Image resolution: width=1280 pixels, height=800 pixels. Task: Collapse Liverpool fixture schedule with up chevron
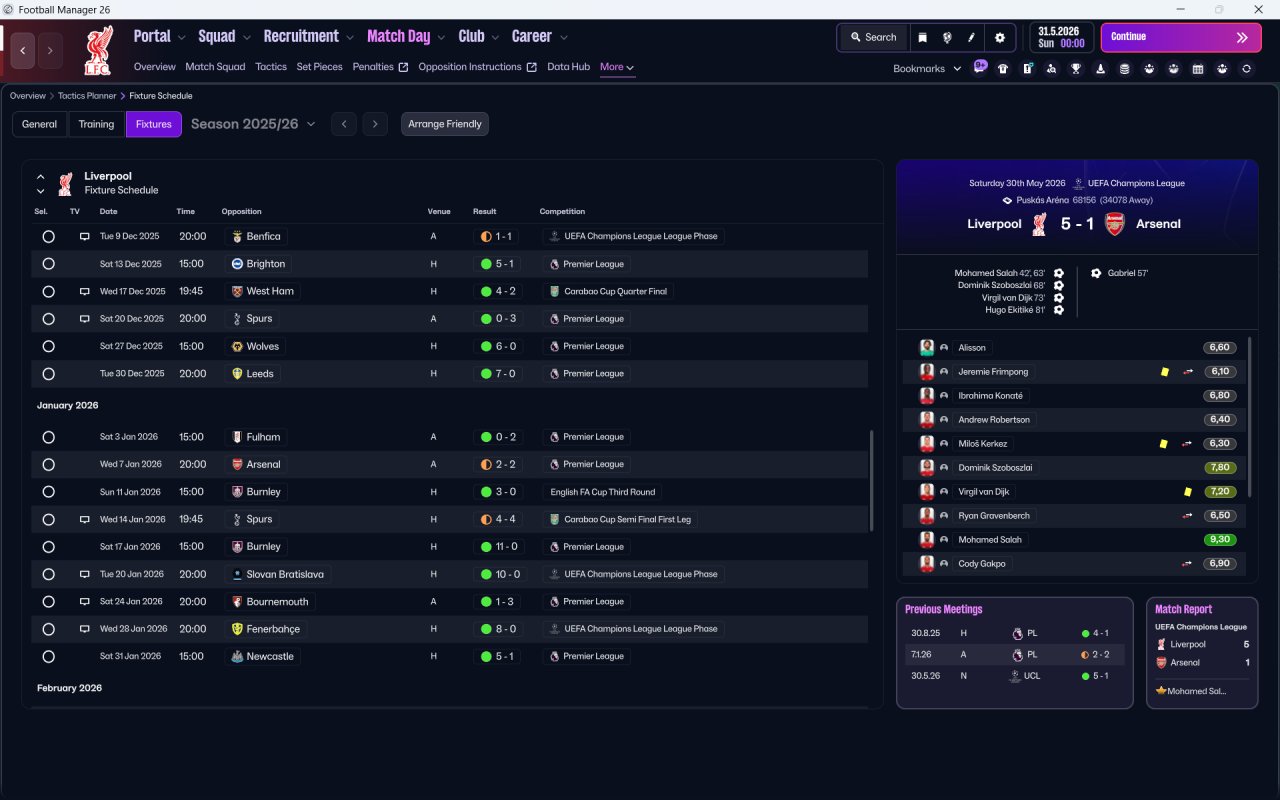[x=41, y=177]
